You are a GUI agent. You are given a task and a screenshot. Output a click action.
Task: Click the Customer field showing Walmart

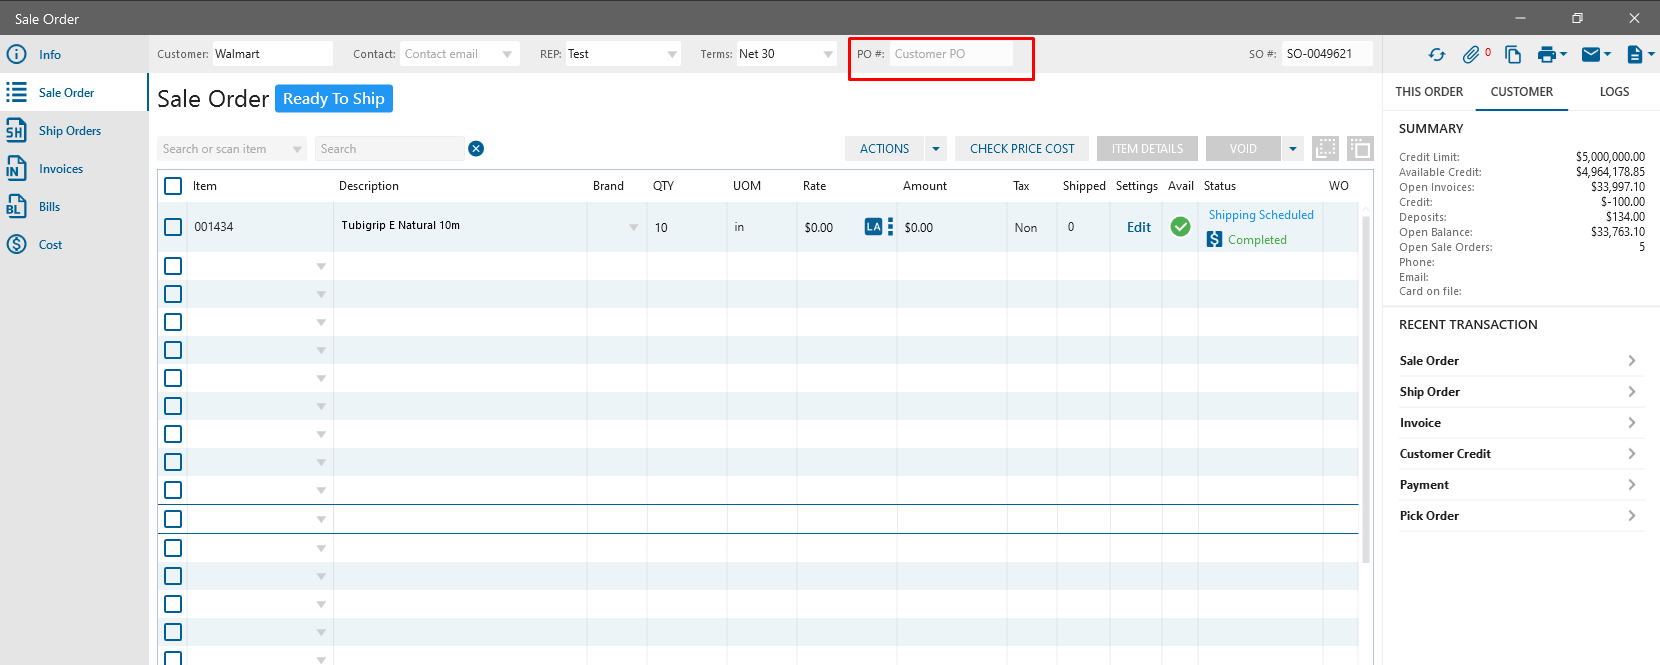(272, 54)
